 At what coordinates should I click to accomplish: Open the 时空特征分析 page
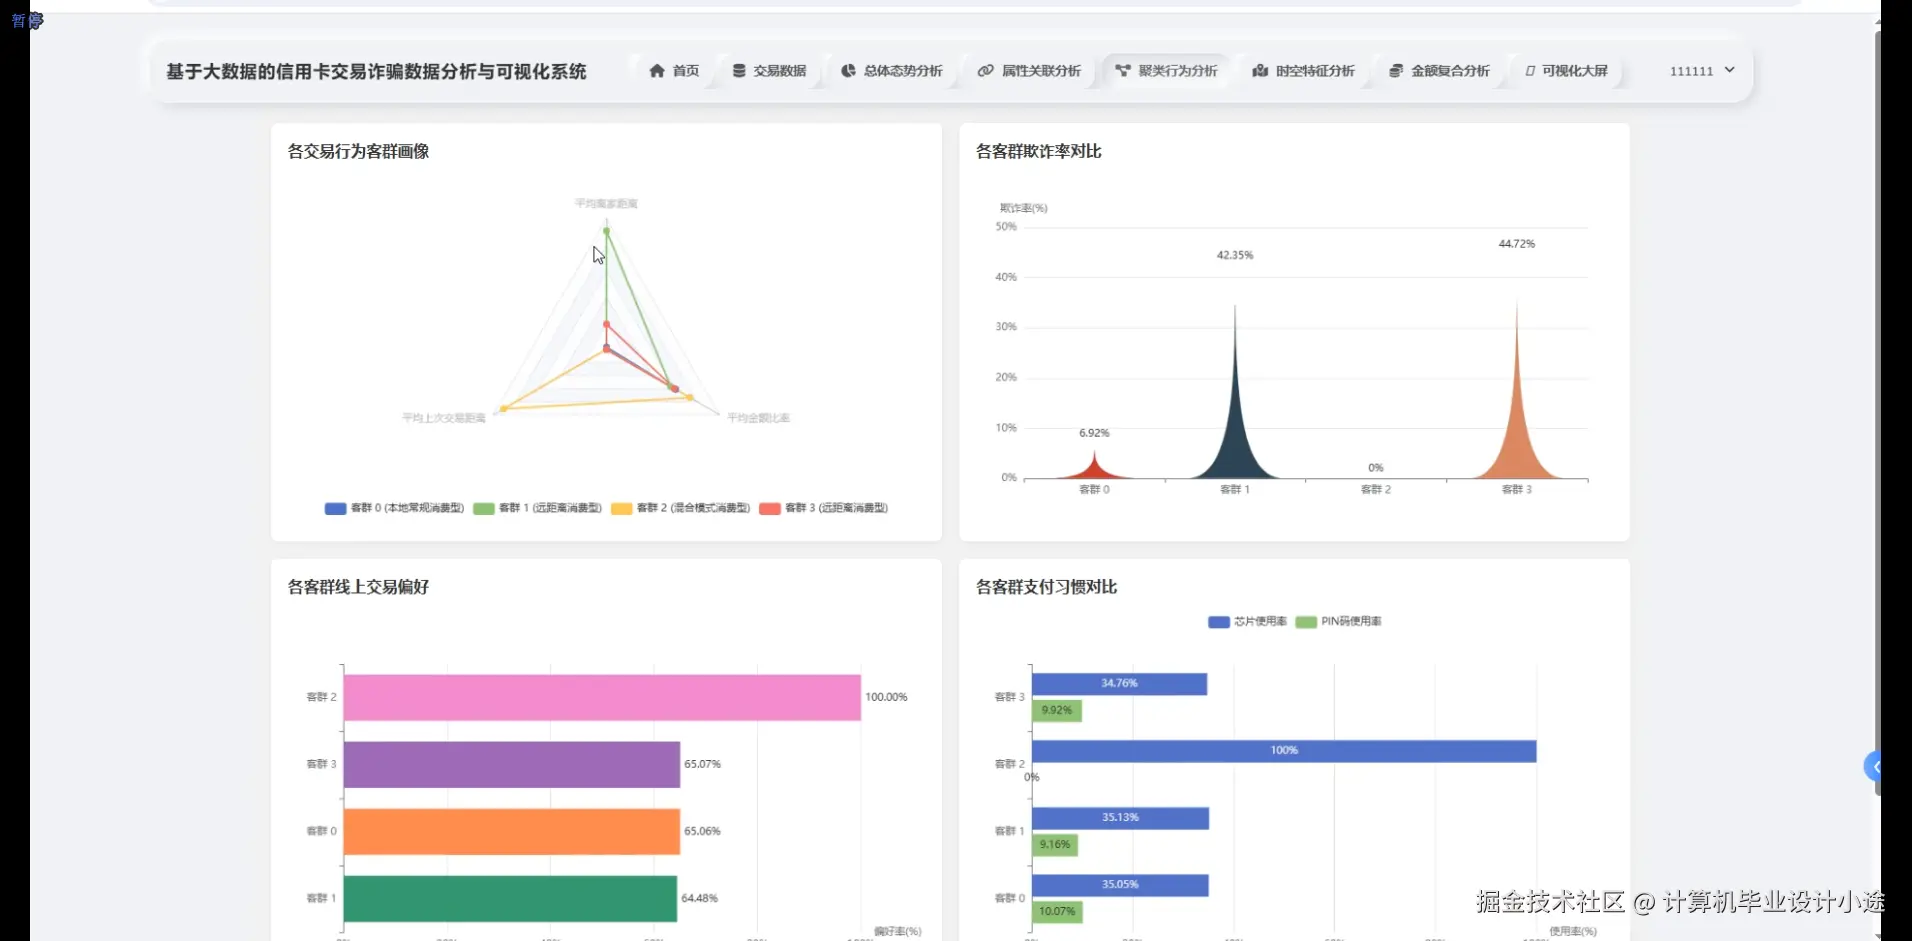click(1303, 71)
